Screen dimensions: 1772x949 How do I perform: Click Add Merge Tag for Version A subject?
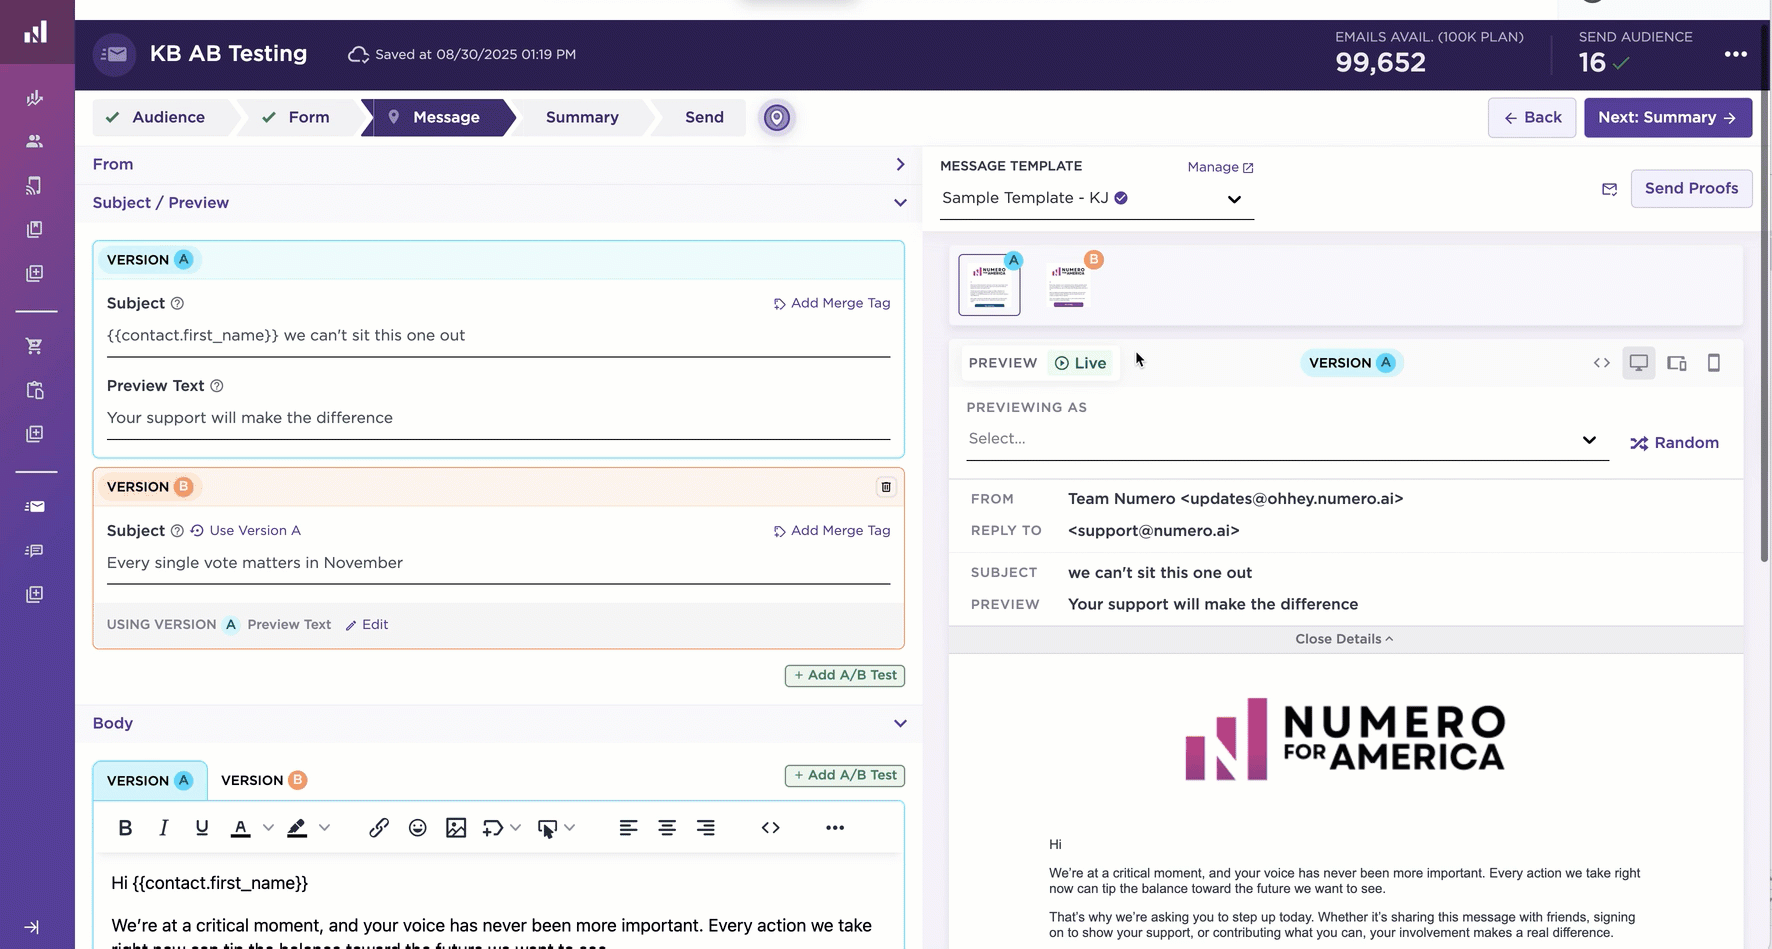pos(832,303)
